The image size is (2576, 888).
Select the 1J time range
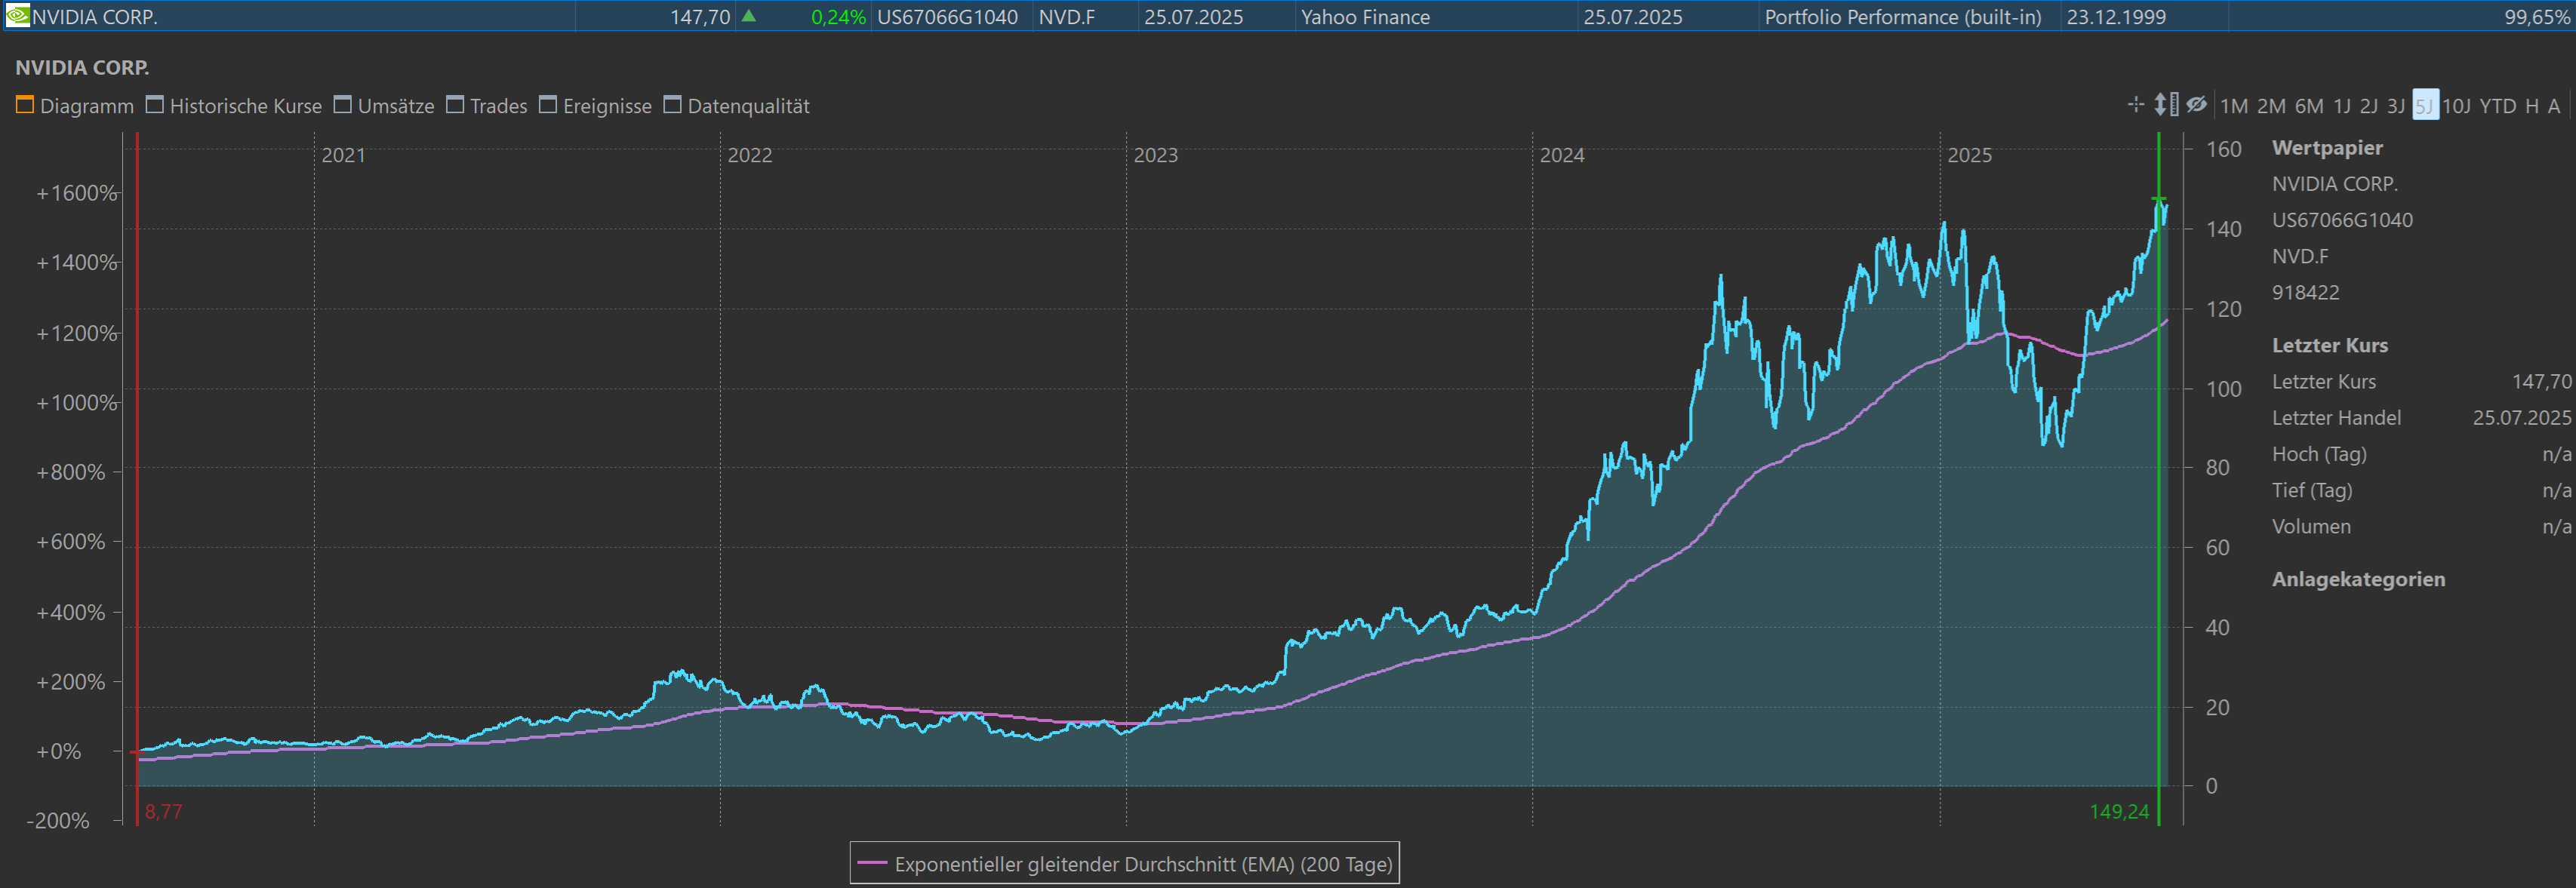(2342, 106)
